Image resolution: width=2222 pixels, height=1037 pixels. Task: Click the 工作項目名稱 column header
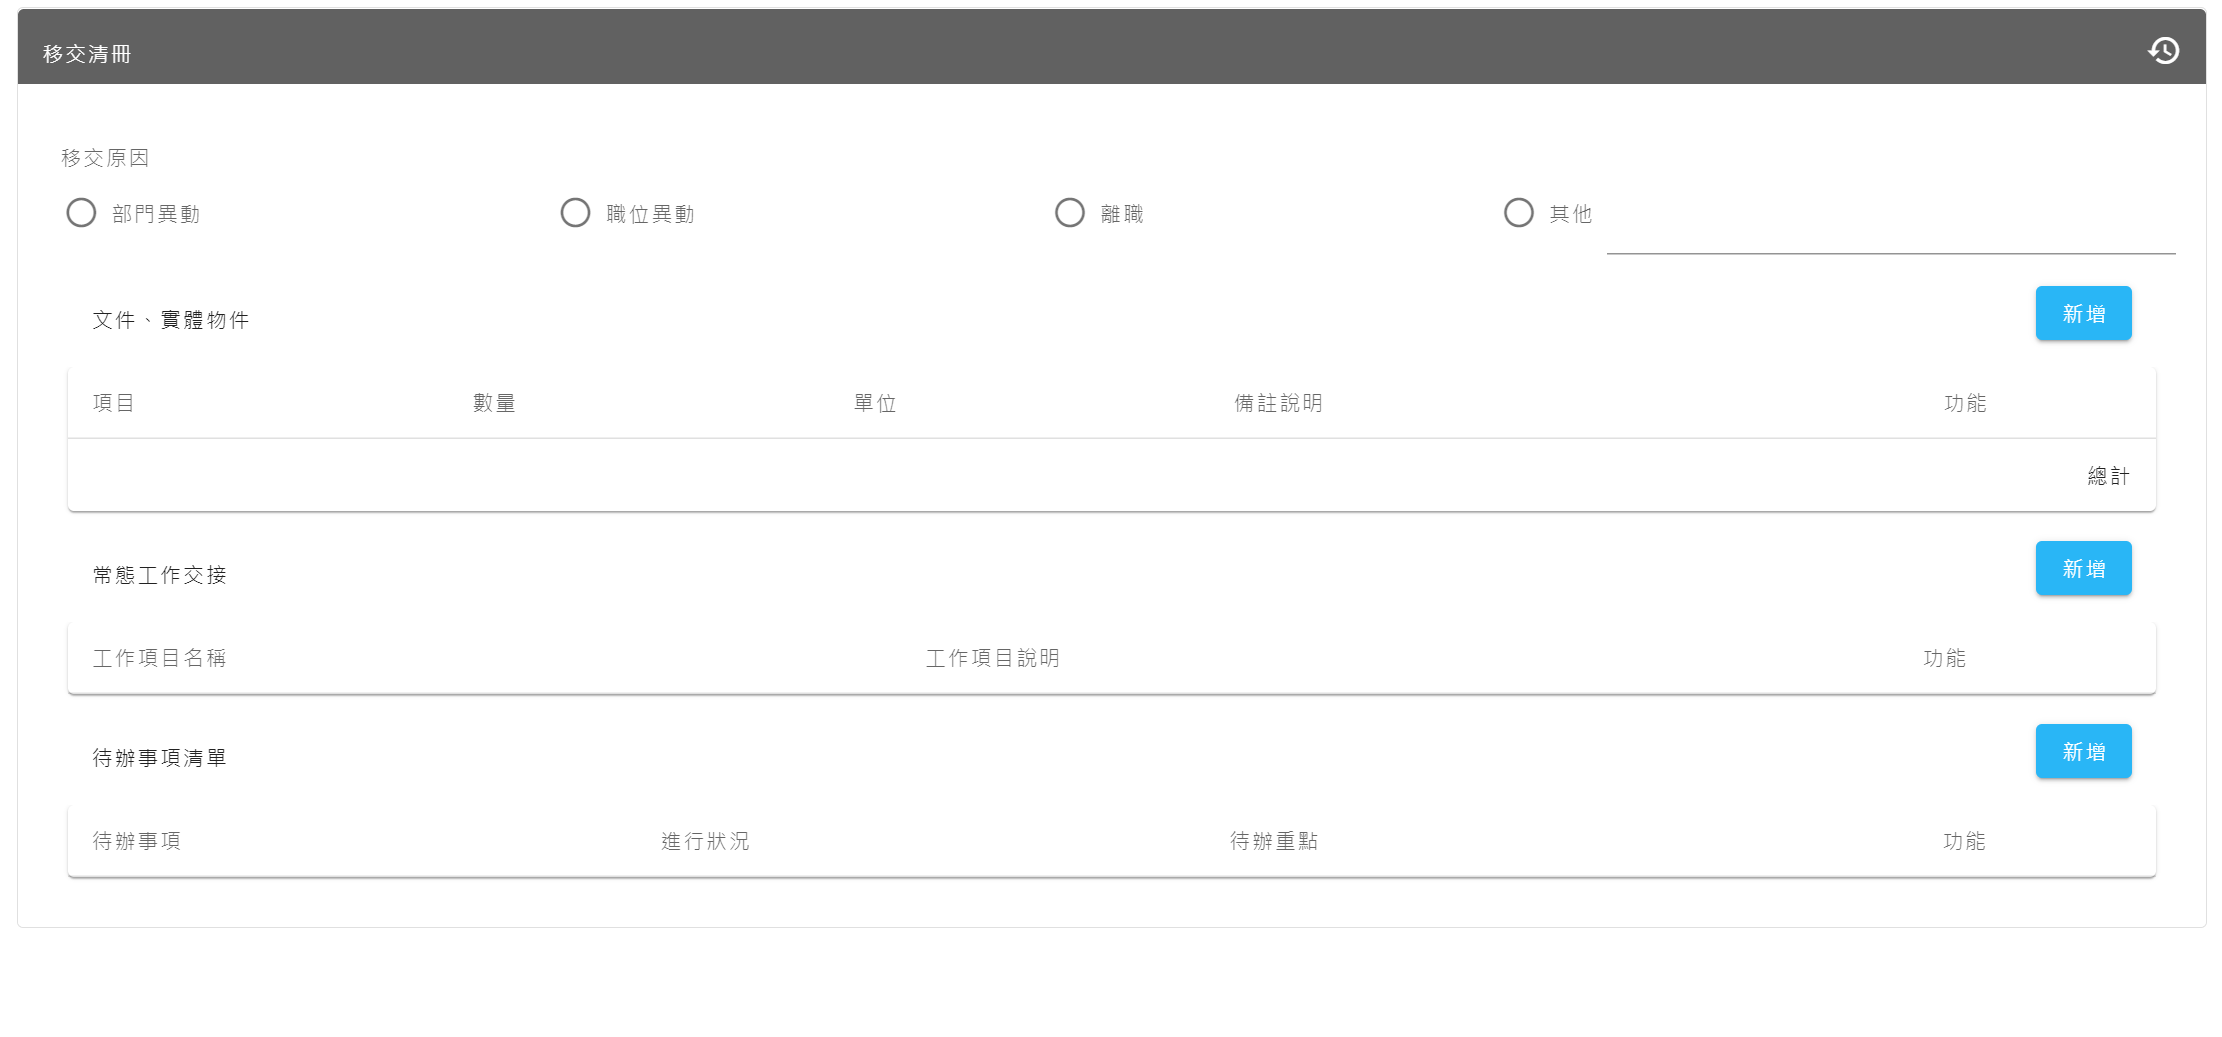[x=160, y=658]
